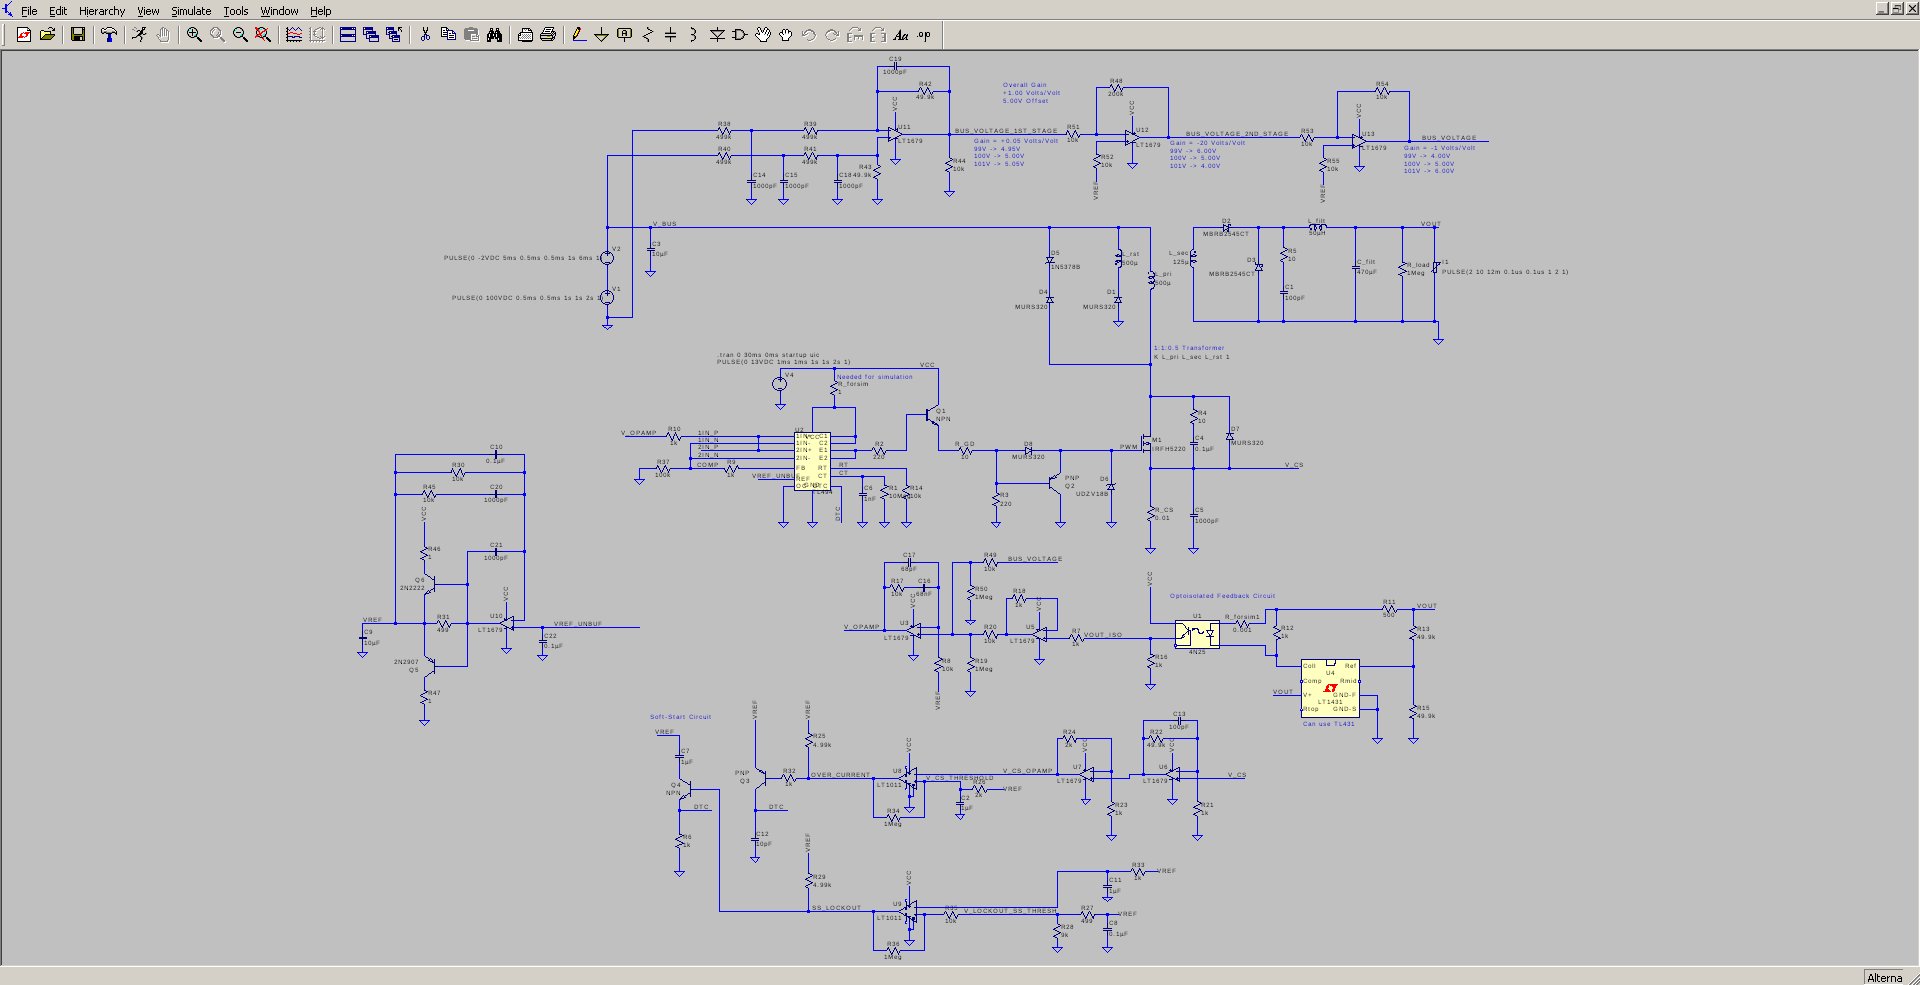Open a file with the folder icon
The height and width of the screenshot is (985, 1920).
pyautogui.click(x=47, y=35)
